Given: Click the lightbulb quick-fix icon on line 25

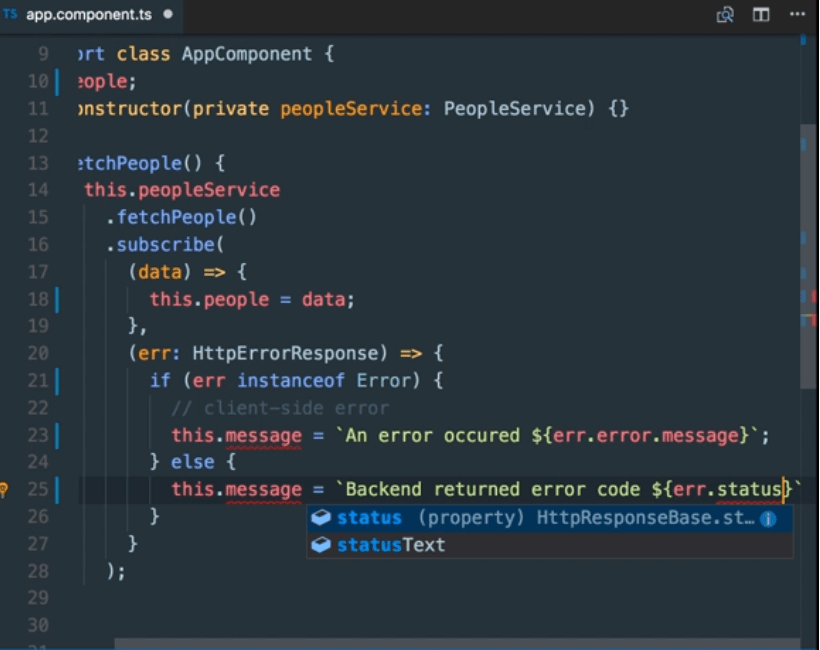Looking at the screenshot, I should [3, 489].
